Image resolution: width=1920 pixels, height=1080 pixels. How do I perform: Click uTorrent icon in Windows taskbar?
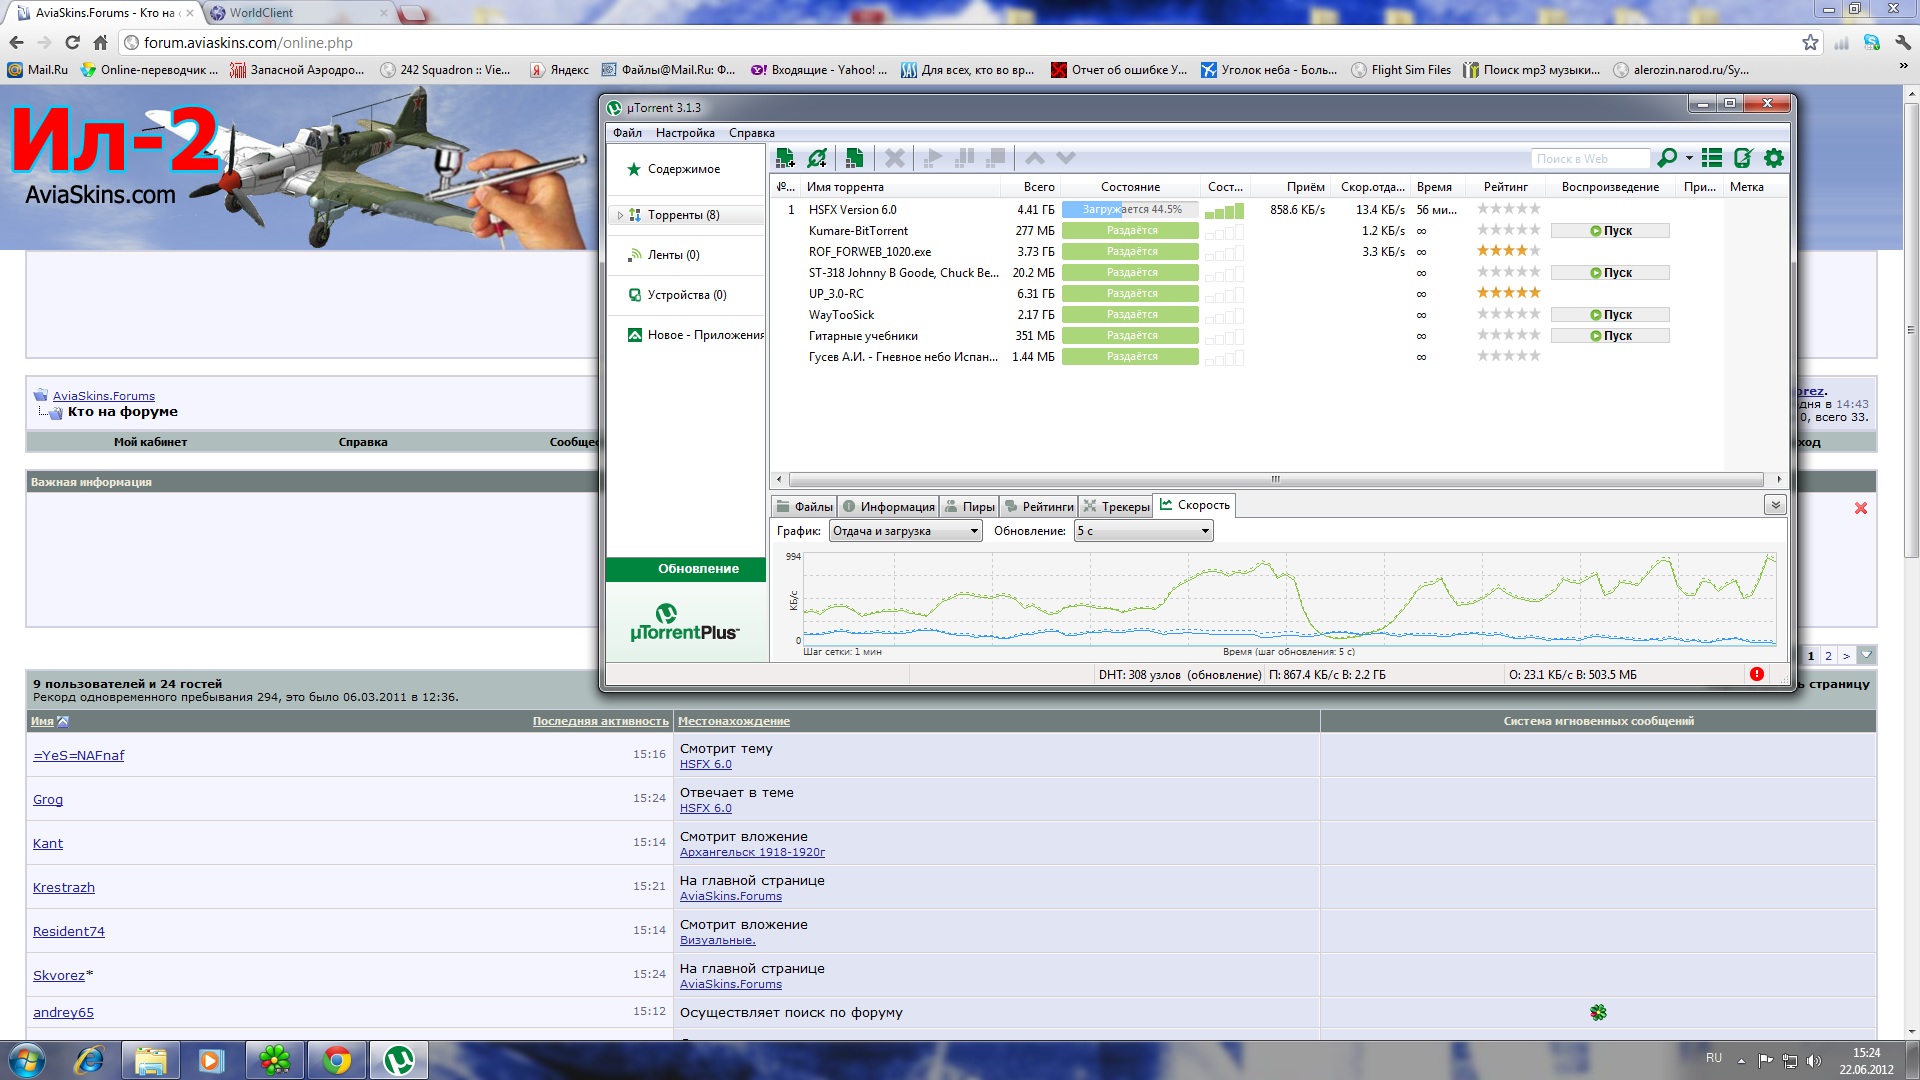pos(399,1060)
